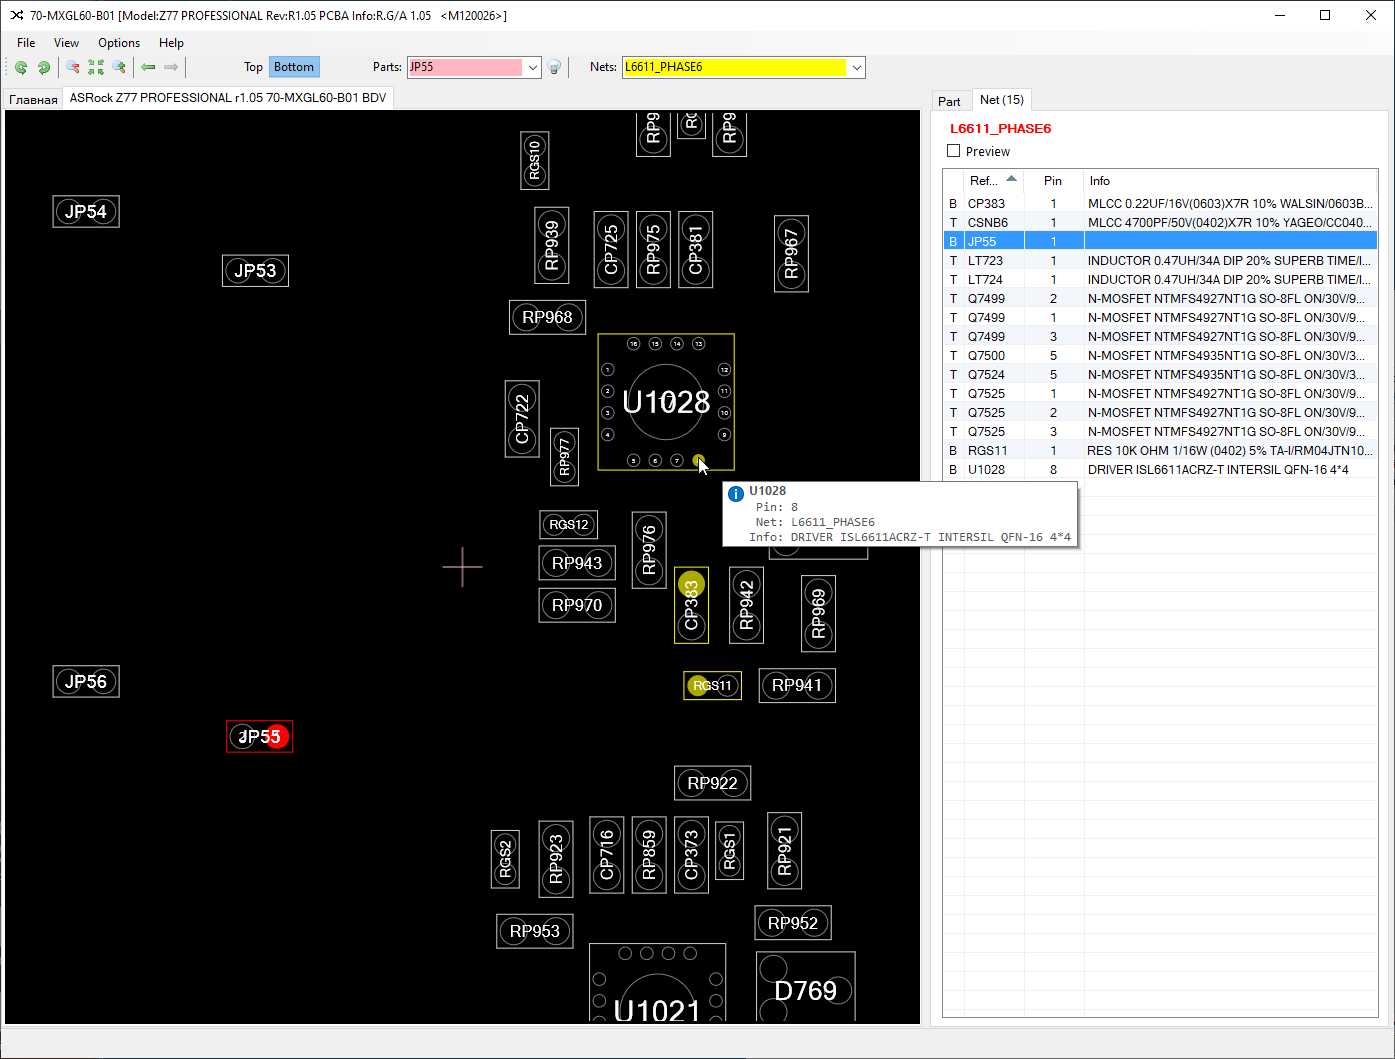
Task: Open the Help menu
Action: click(x=171, y=43)
